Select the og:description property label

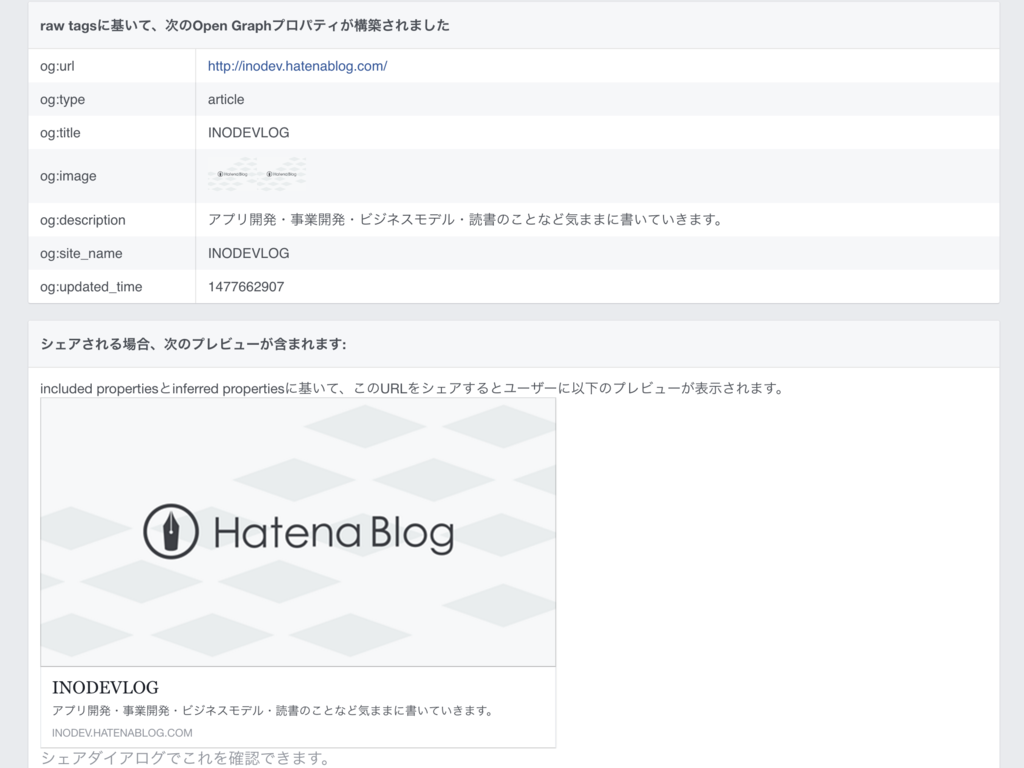(83, 220)
